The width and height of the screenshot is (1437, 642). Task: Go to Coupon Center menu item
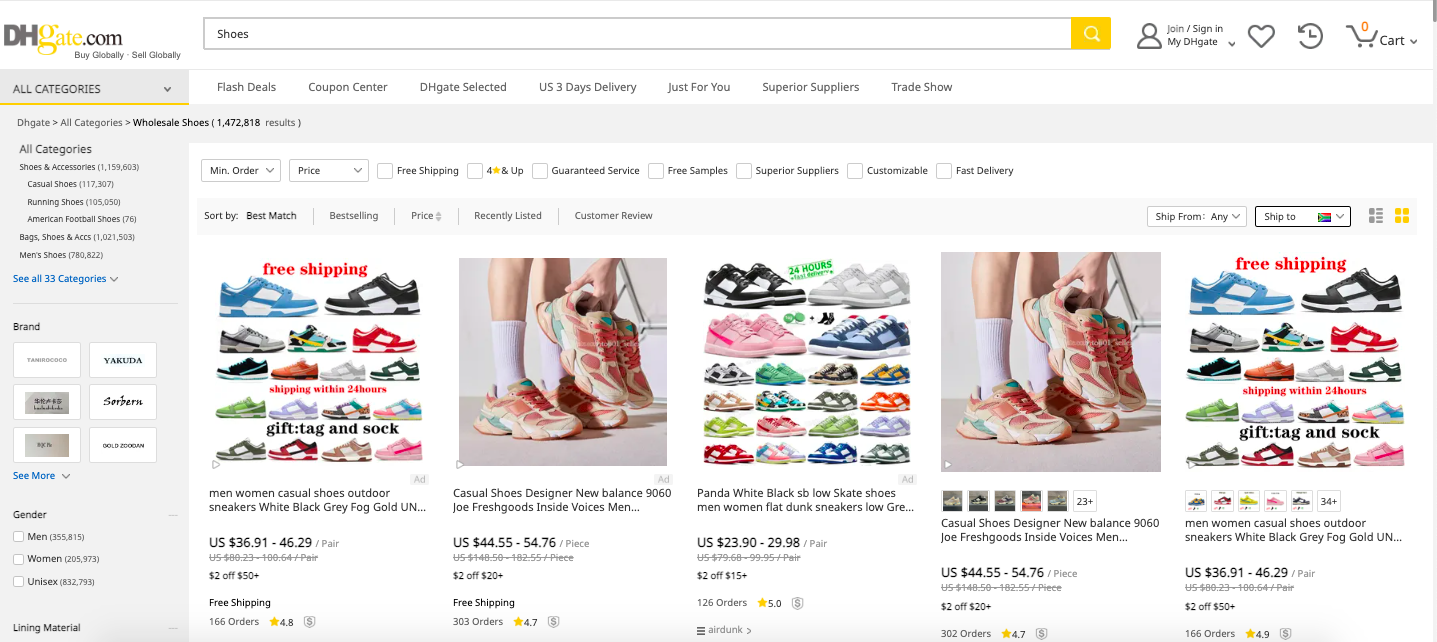347,87
